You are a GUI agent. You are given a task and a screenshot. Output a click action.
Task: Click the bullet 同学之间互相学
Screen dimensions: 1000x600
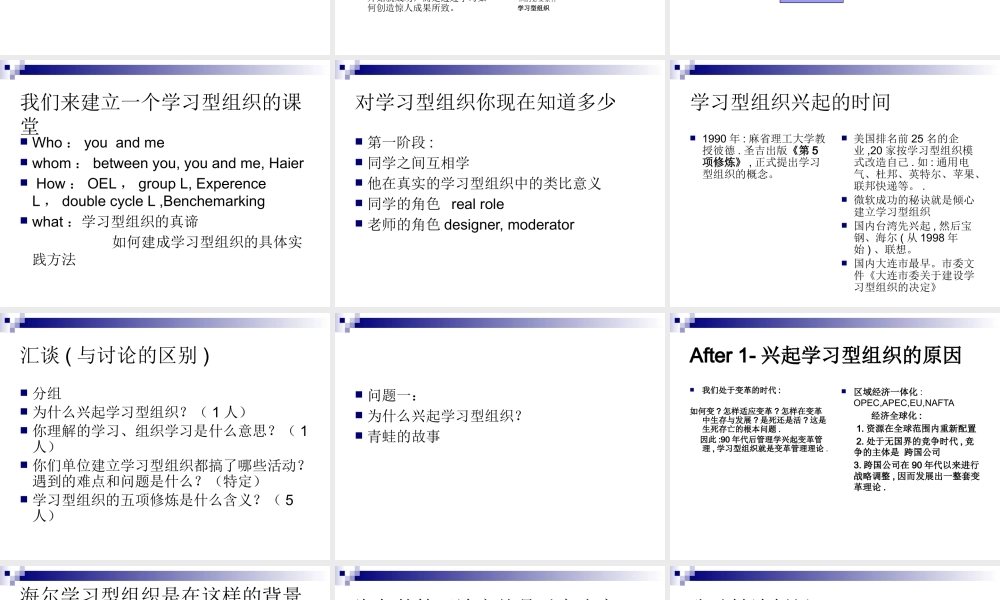pyautogui.click(x=418, y=163)
